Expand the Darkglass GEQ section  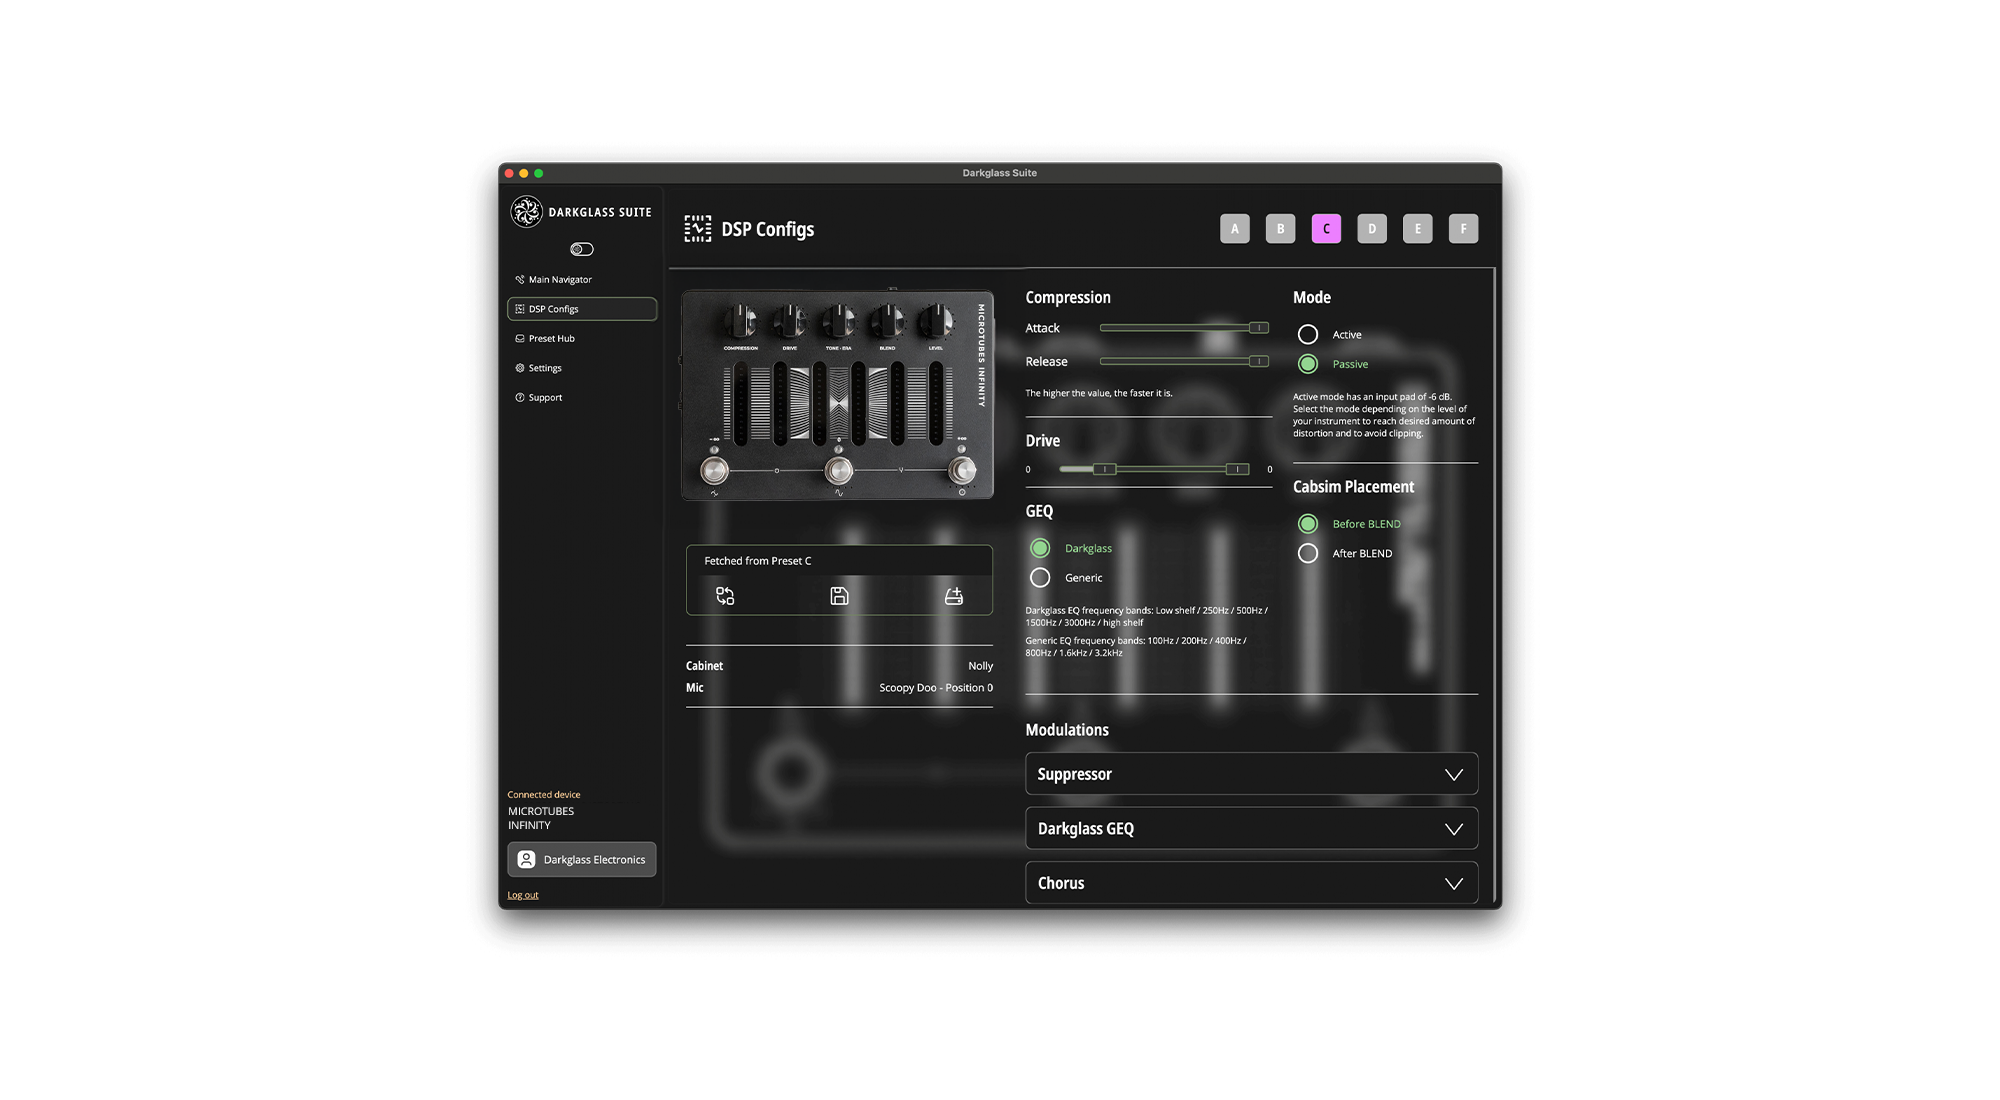(x=1453, y=829)
